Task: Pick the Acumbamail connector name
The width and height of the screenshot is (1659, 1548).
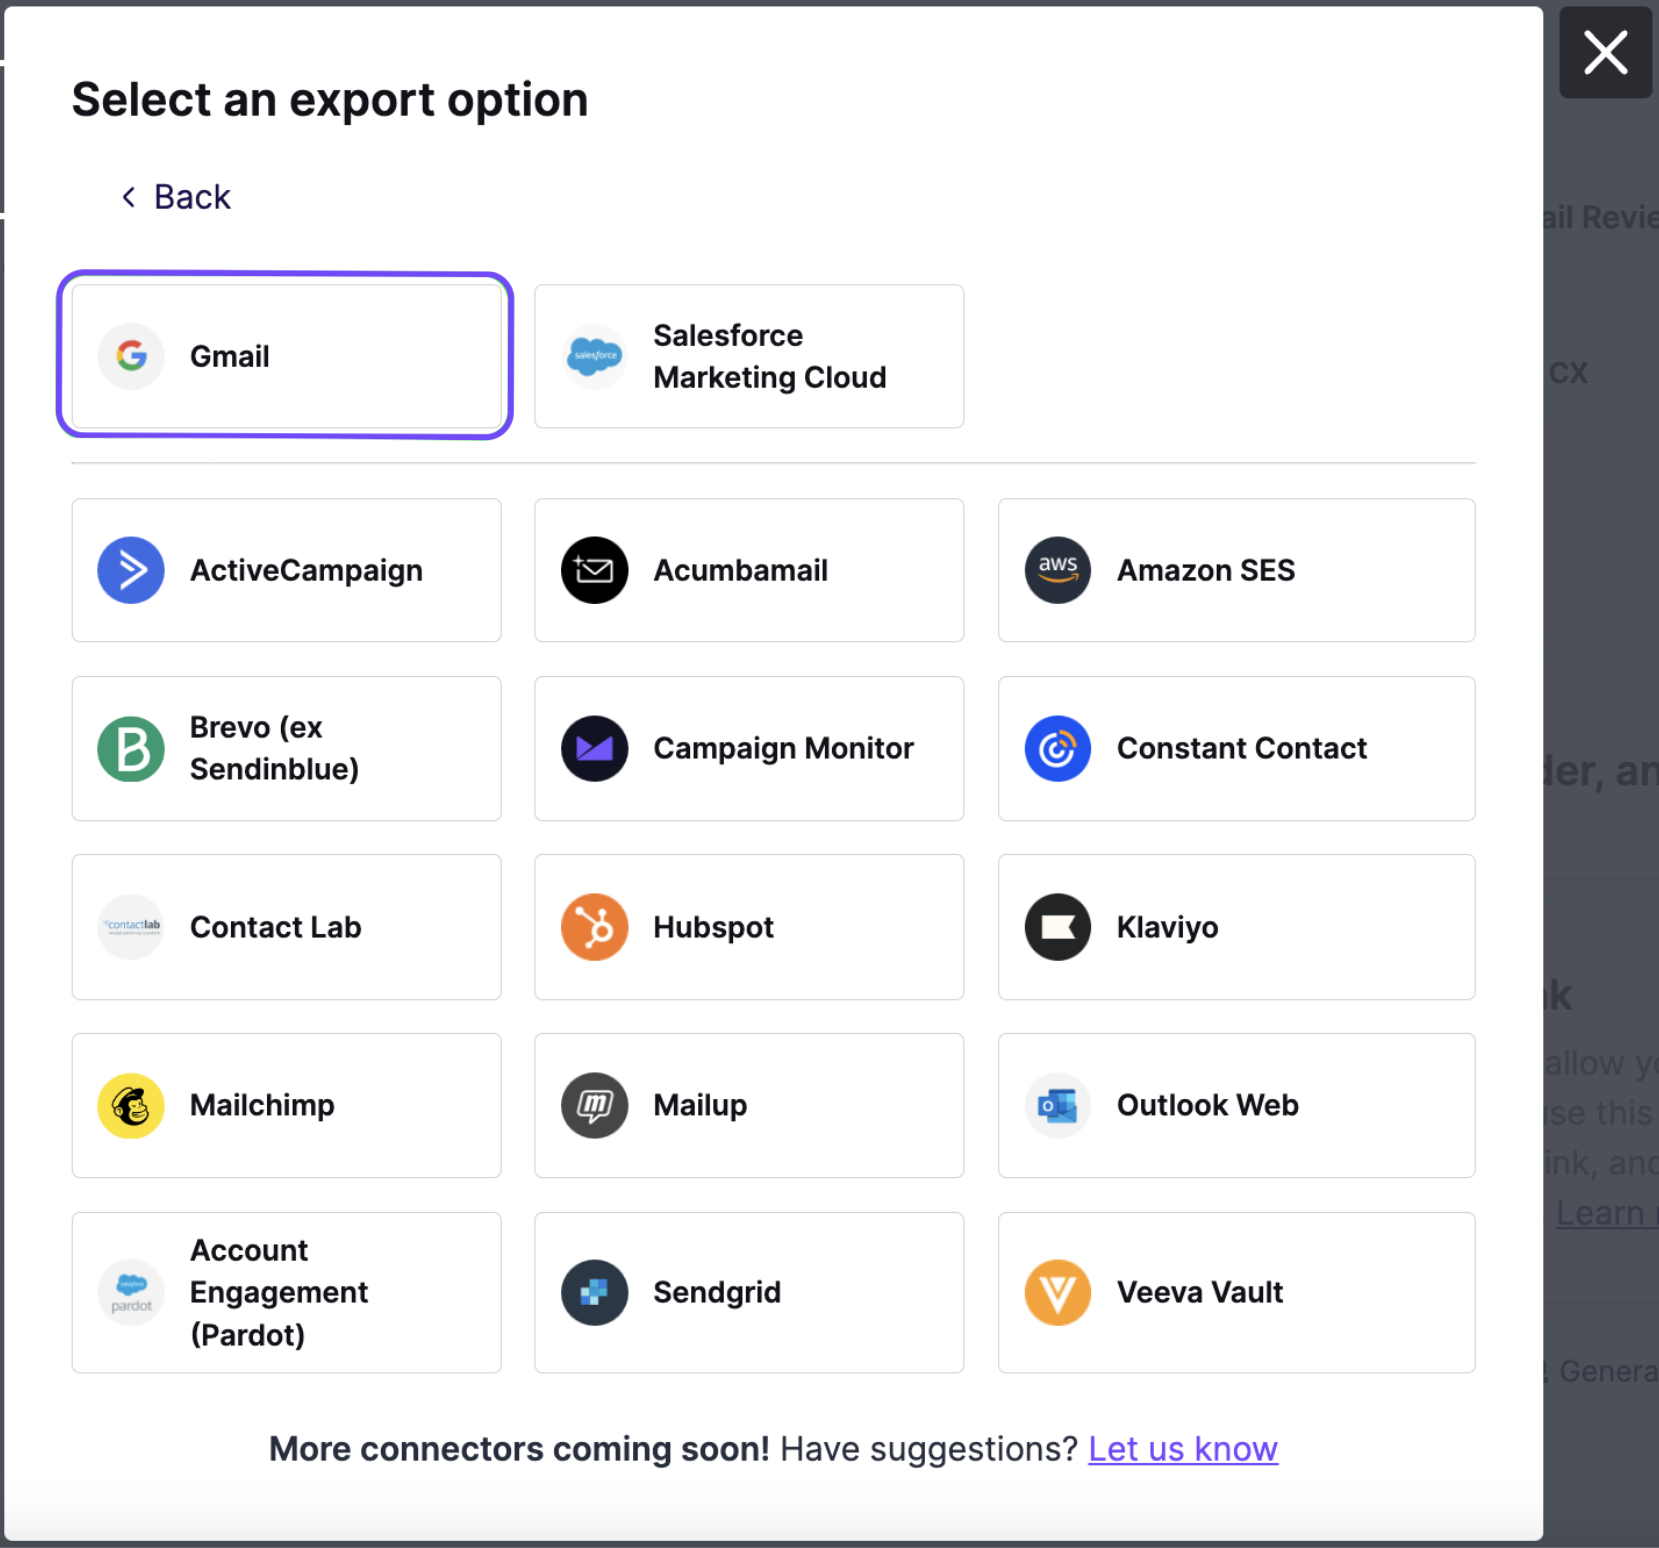Action: coord(740,570)
